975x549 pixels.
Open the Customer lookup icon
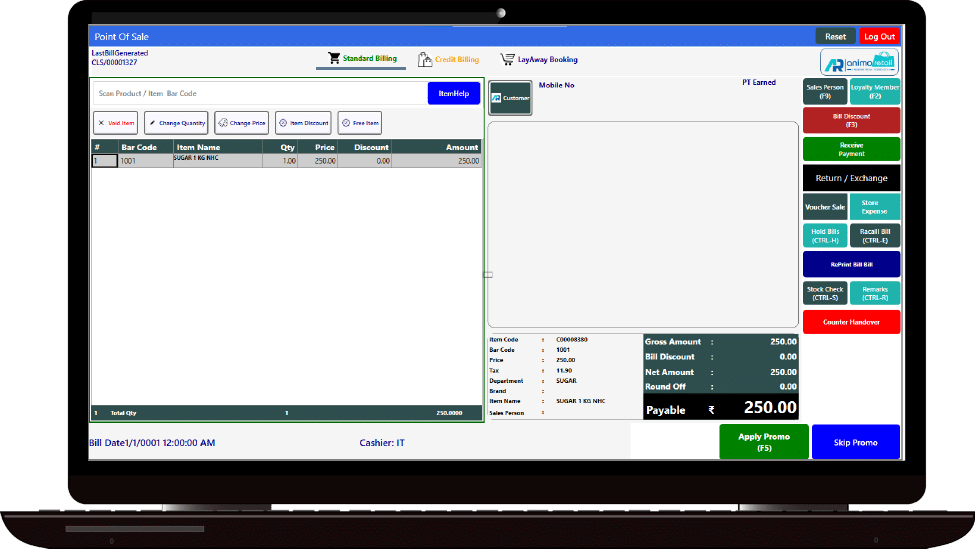tap(496, 98)
